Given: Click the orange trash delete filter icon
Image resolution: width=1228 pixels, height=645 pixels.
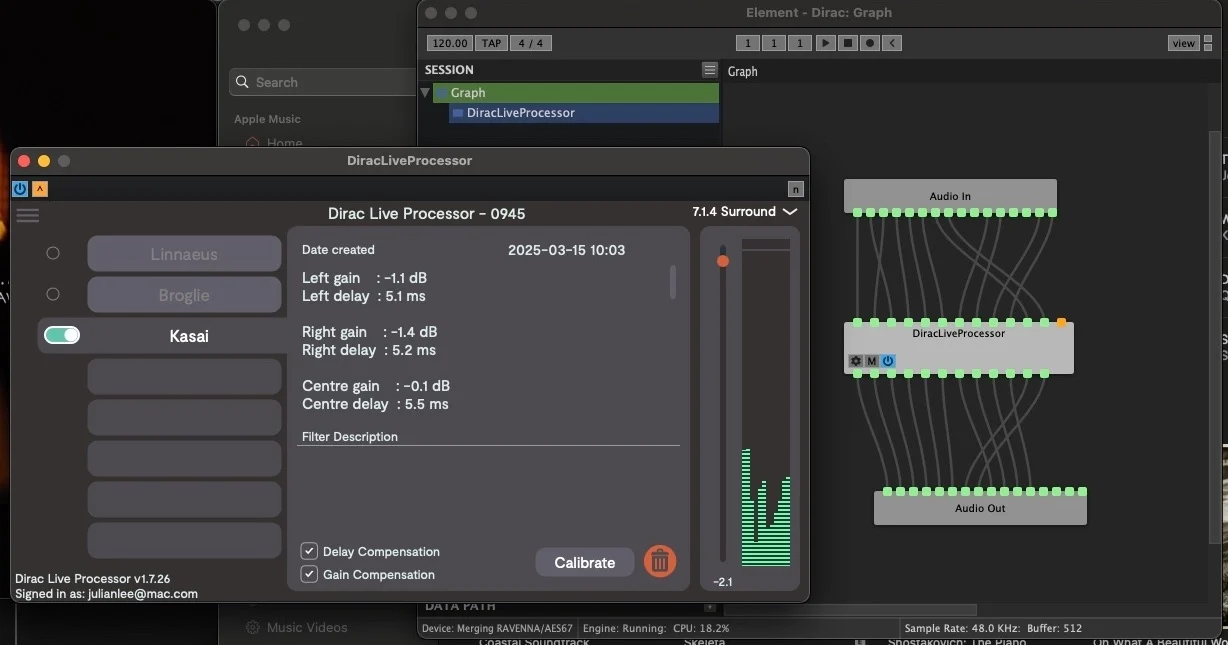Looking at the screenshot, I should [659, 561].
